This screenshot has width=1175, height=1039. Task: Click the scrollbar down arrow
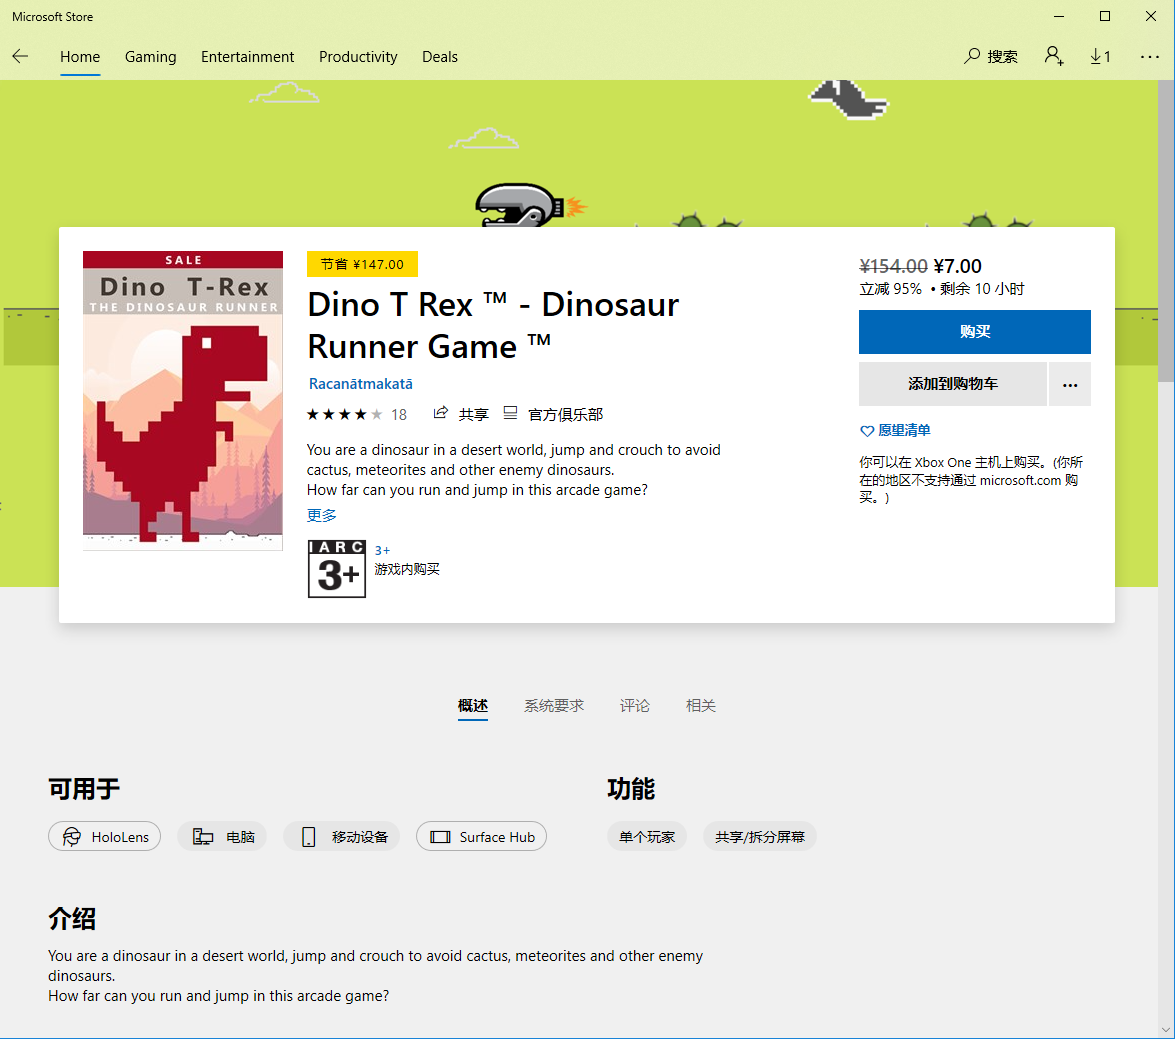point(1166,1029)
